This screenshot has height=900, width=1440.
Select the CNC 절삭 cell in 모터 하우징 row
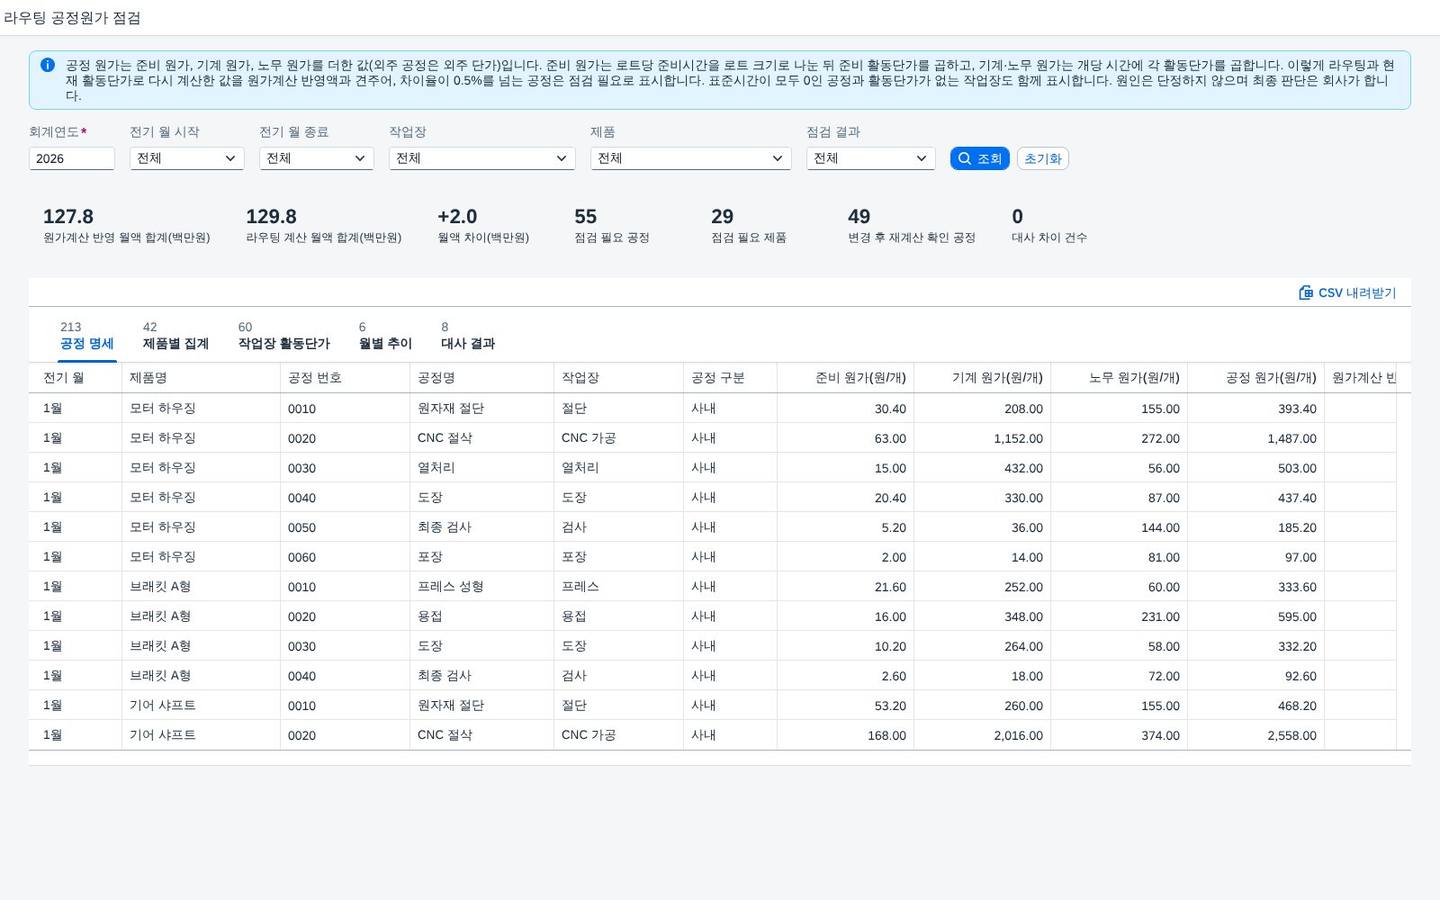tap(482, 438)
